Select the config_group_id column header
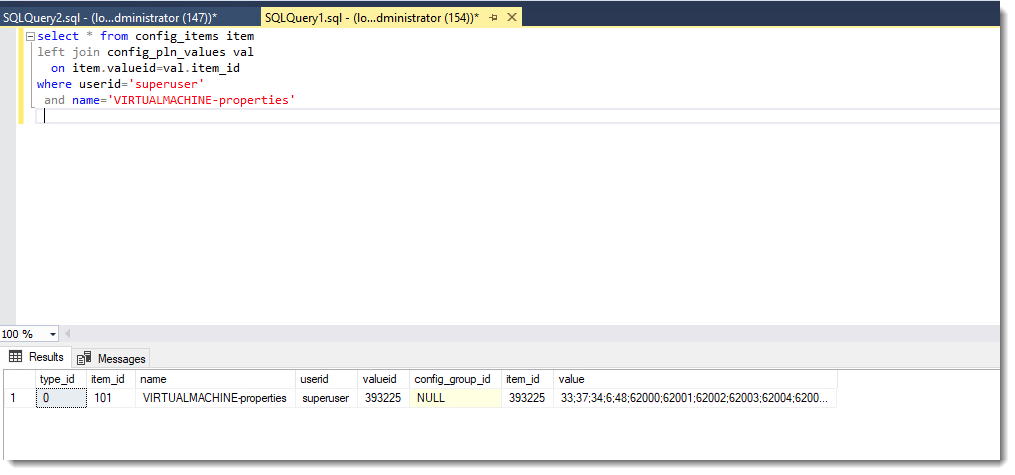 456,379
